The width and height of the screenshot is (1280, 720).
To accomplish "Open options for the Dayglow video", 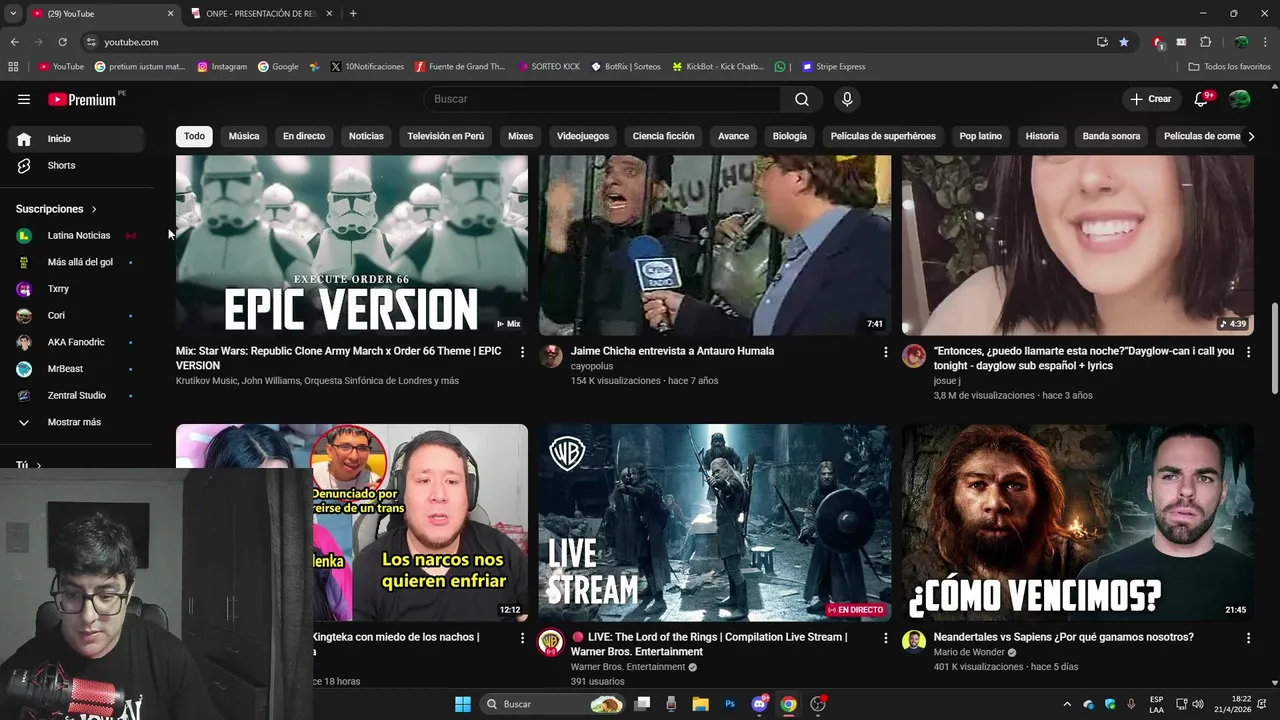I will 1248,352.
